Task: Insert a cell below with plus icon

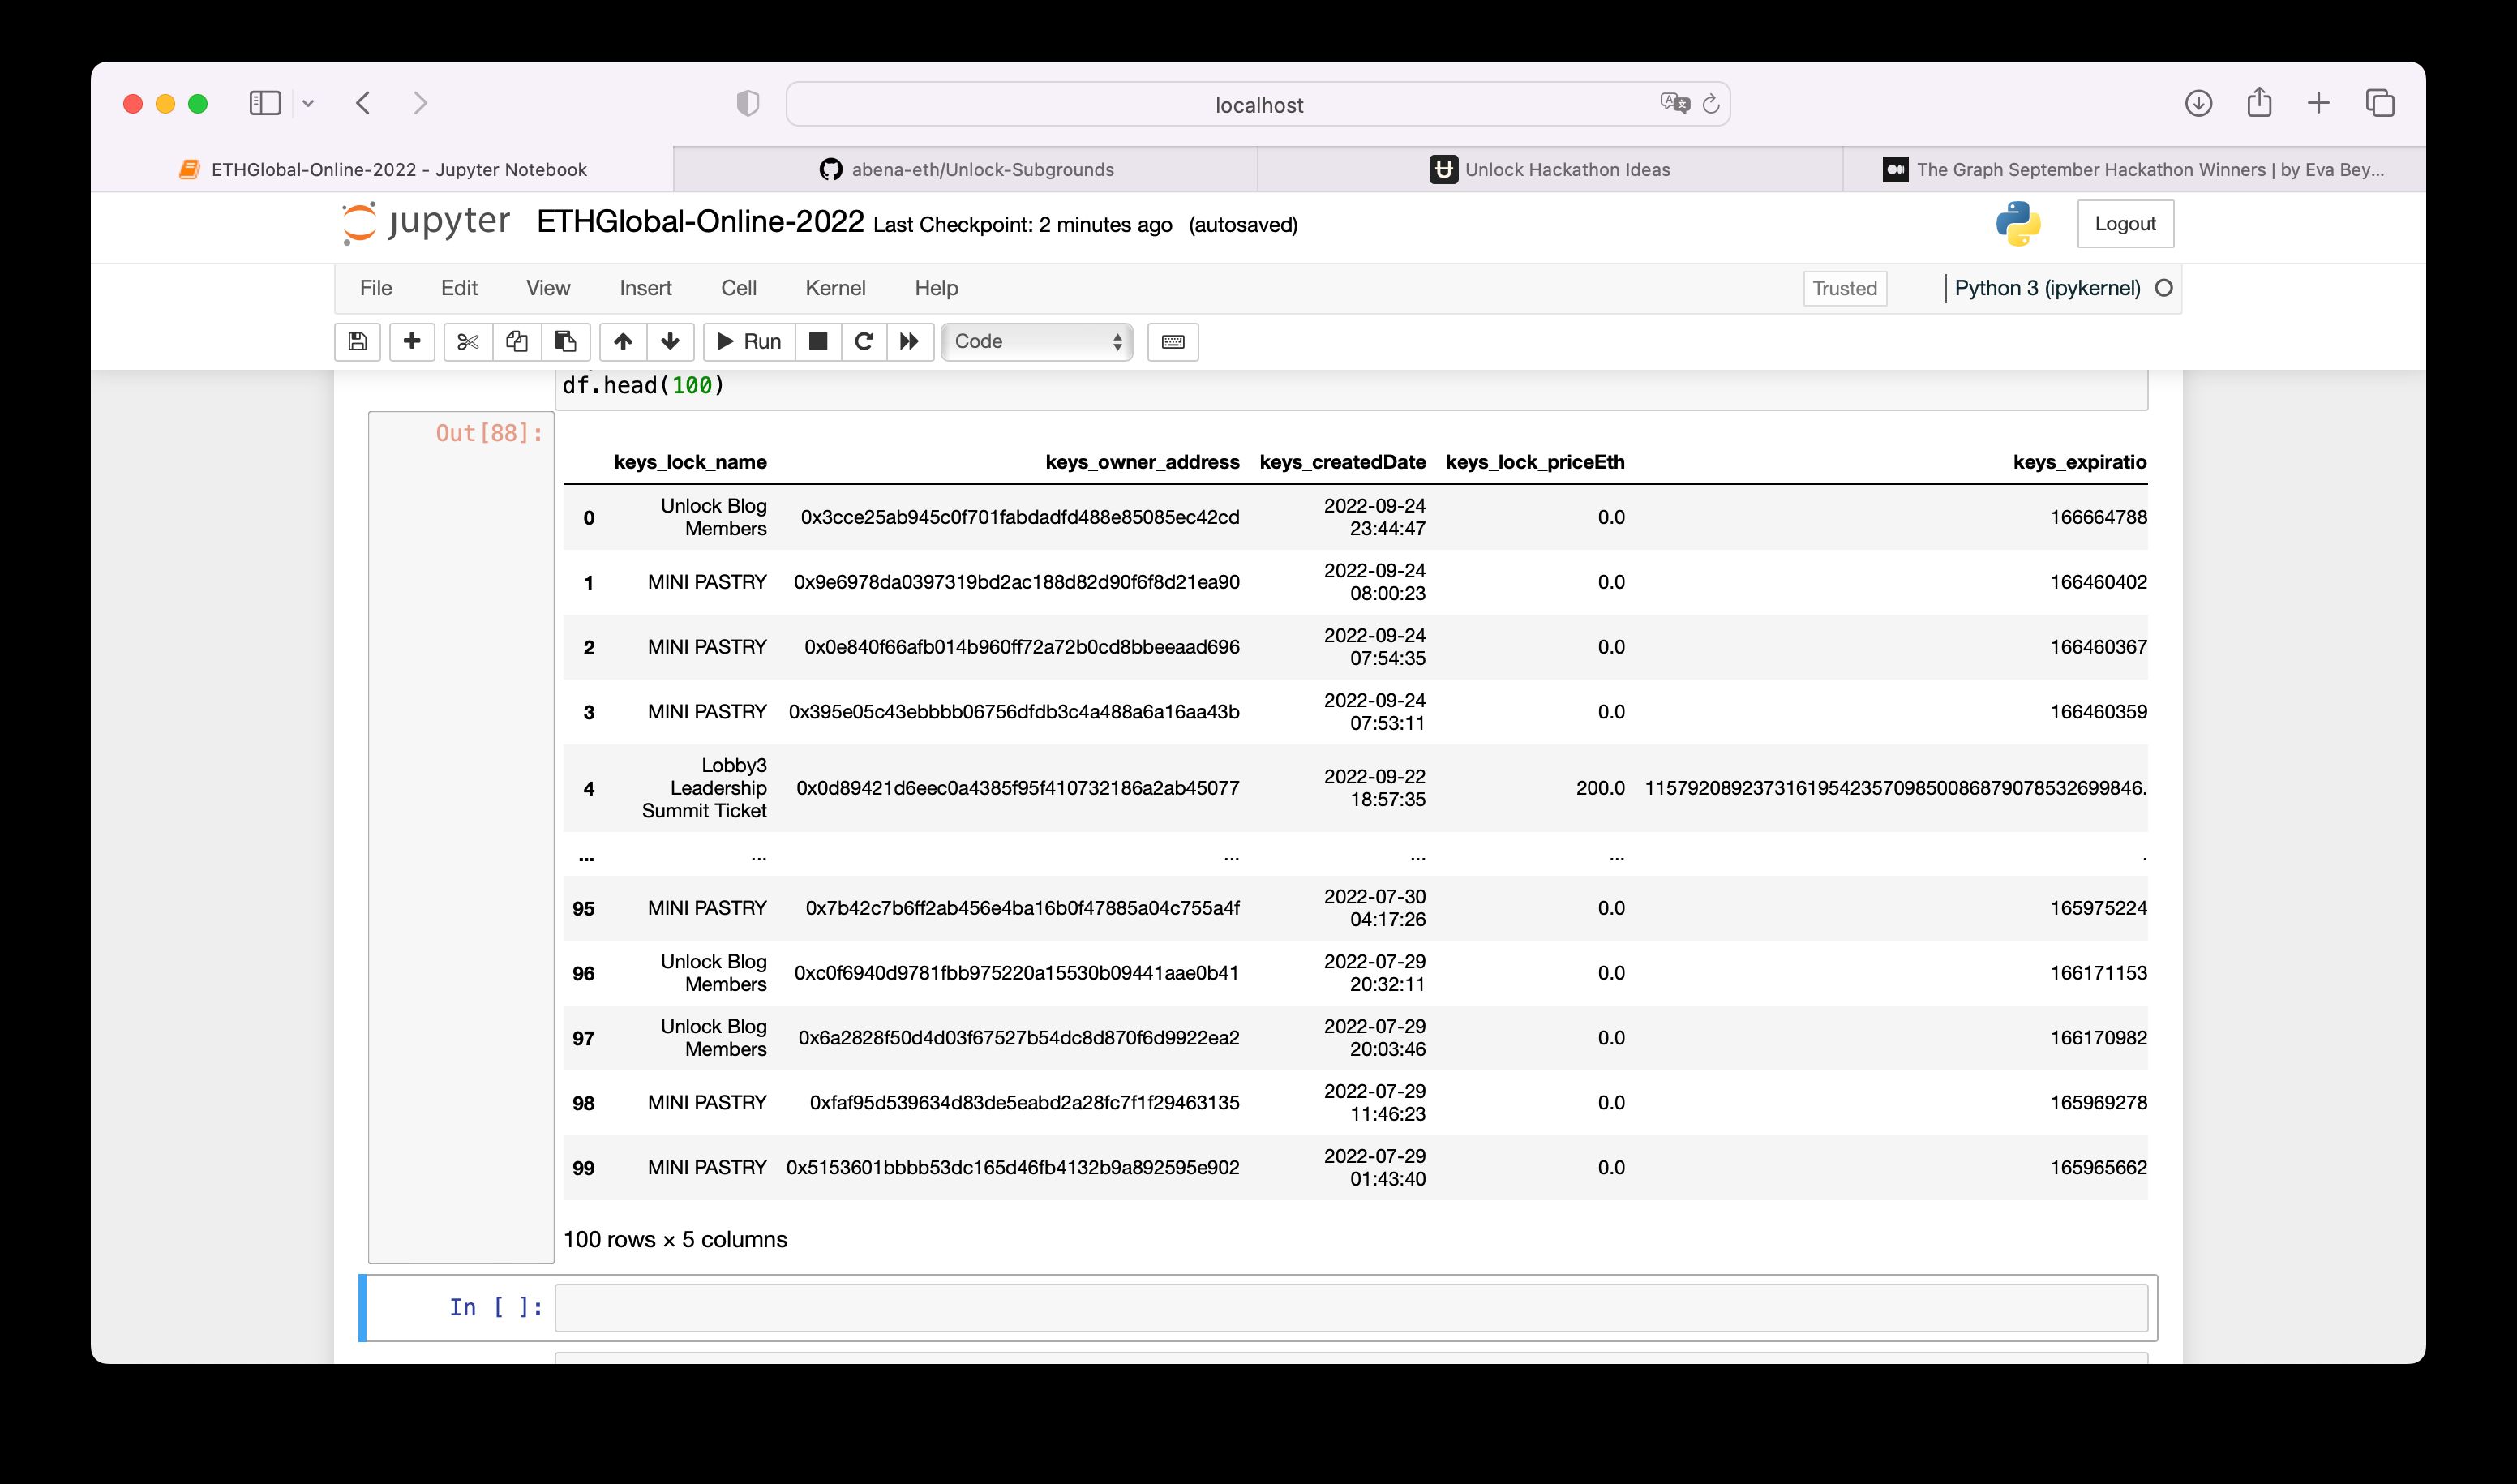Action: pyautogui.click(x=411, y=342)
